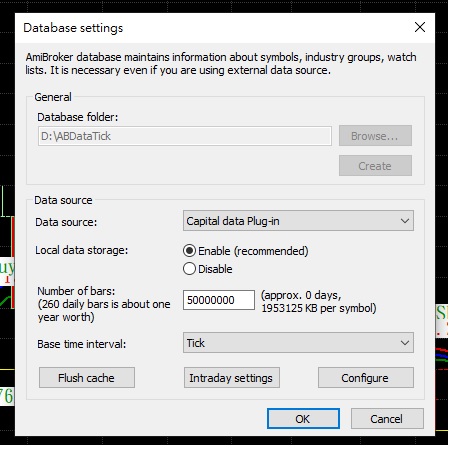Click the Flush cache button
Viewport: 453px width, 450px height.
[x=87, y=378]
